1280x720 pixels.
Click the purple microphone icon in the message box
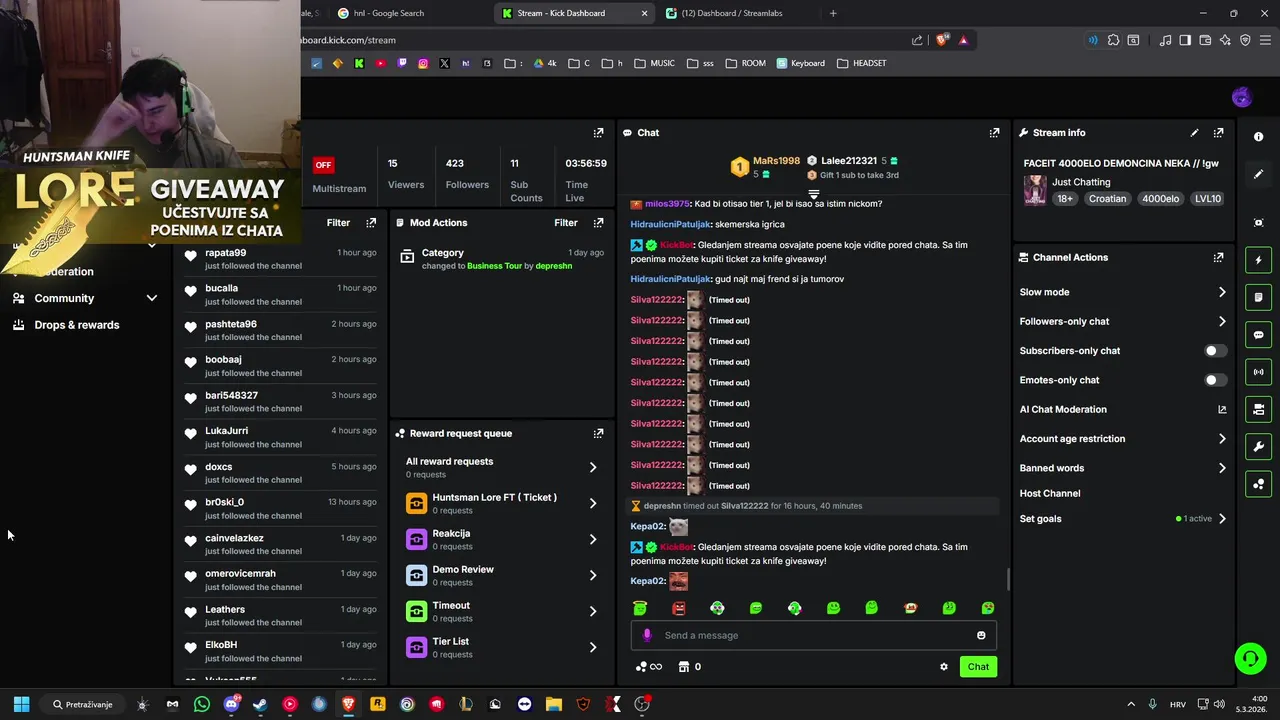(x=647, y=635)
